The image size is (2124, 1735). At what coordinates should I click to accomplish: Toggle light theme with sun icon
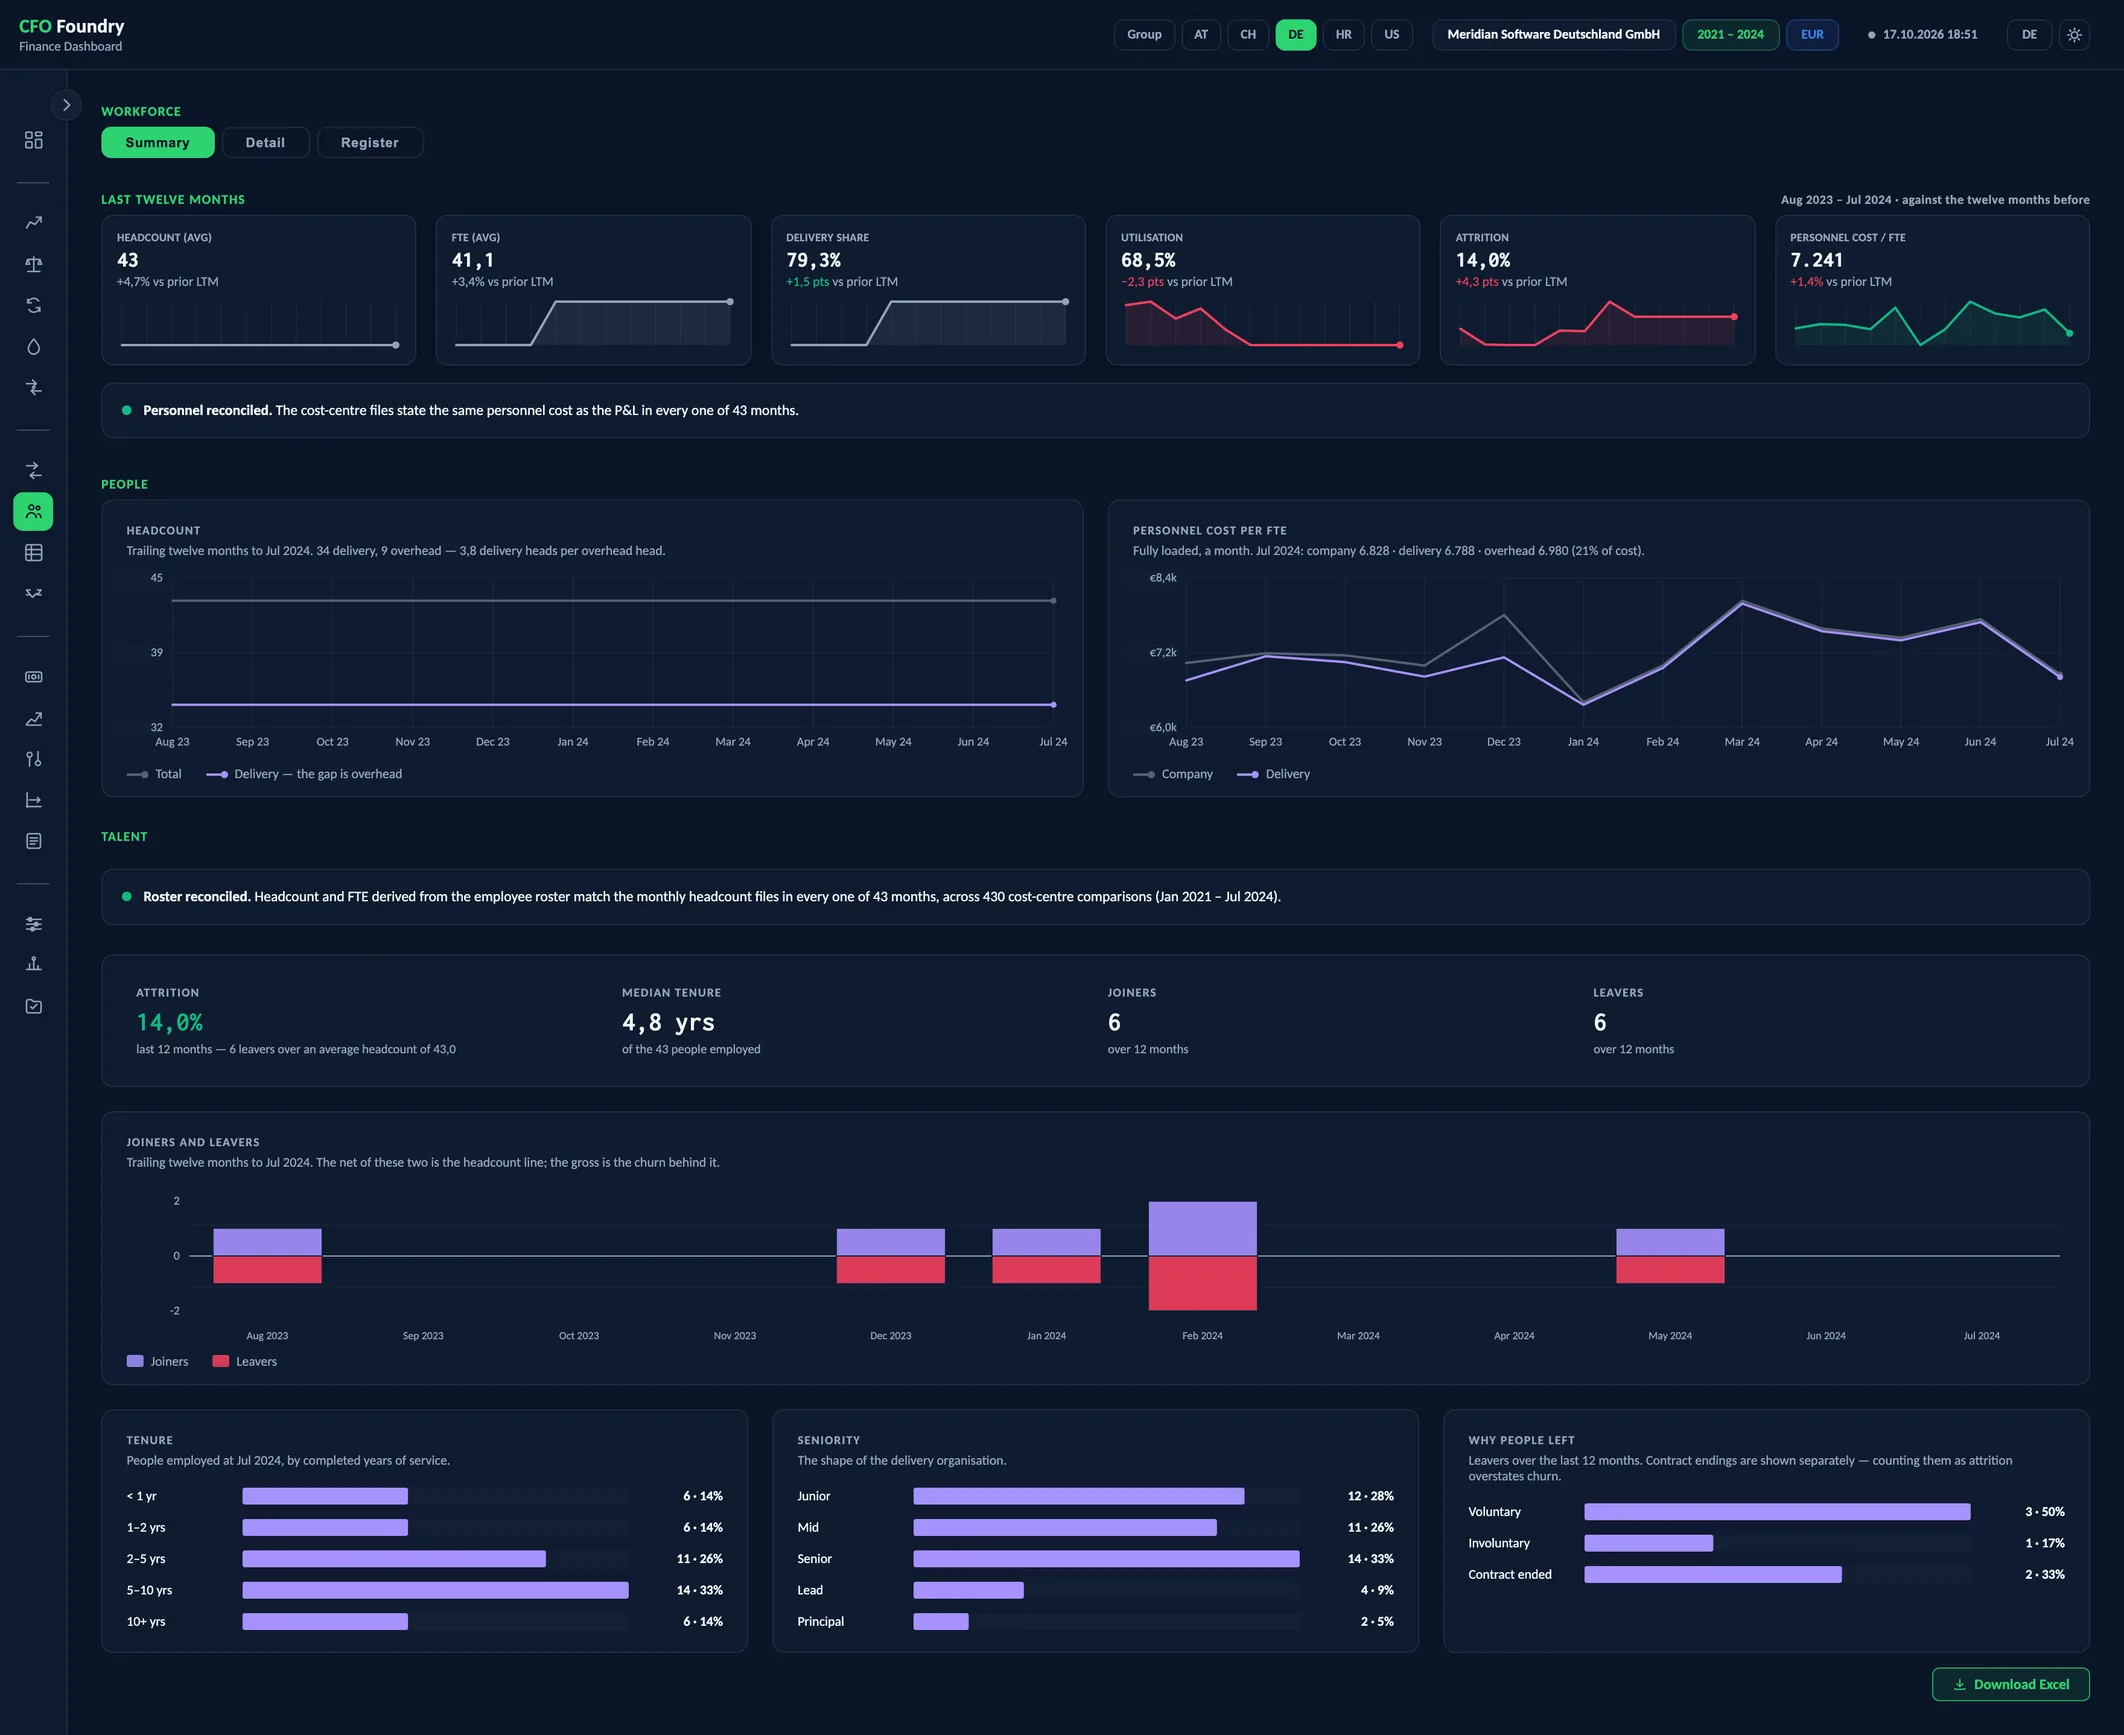click(2074, 35)
